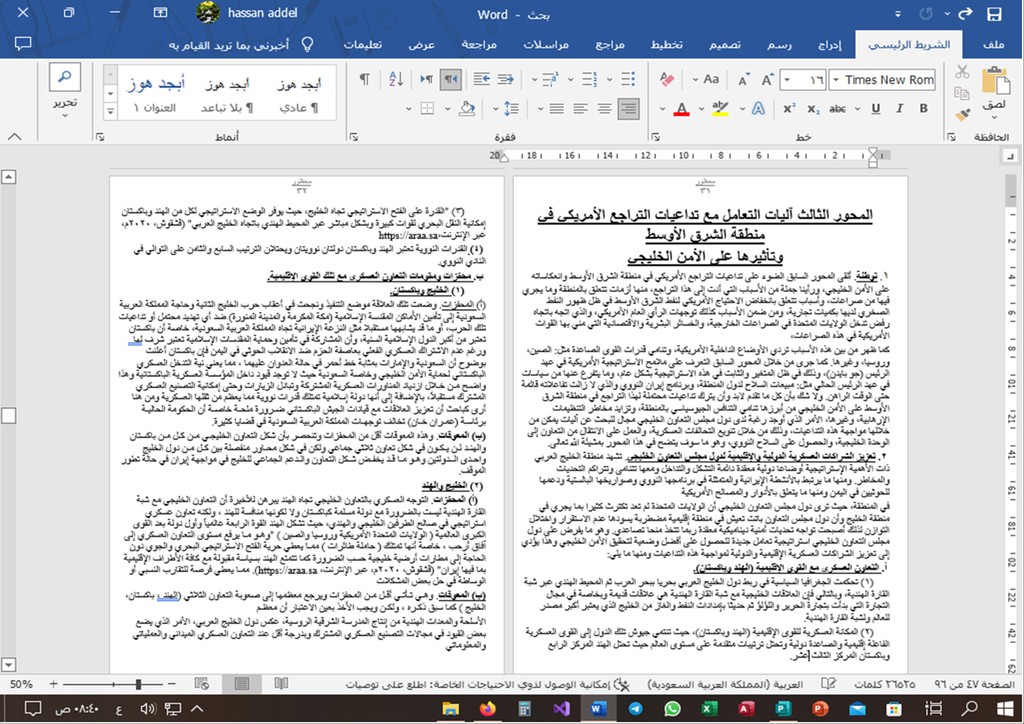Open the bullets dropdown arrow
Viewport: 1024px width, 724px height.
(x=610, y=80)
